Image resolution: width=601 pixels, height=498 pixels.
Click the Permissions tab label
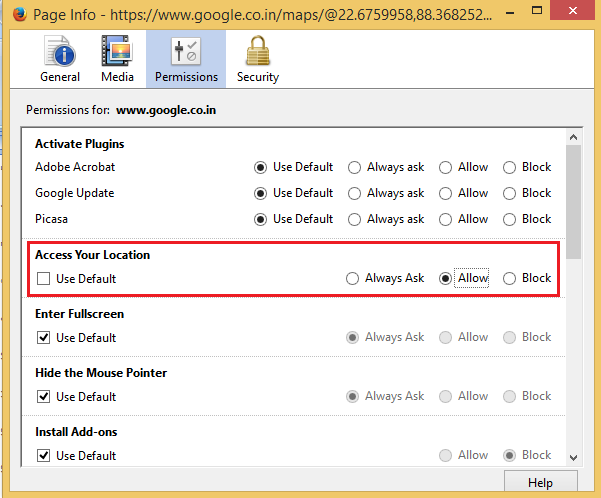click(186, 77)
